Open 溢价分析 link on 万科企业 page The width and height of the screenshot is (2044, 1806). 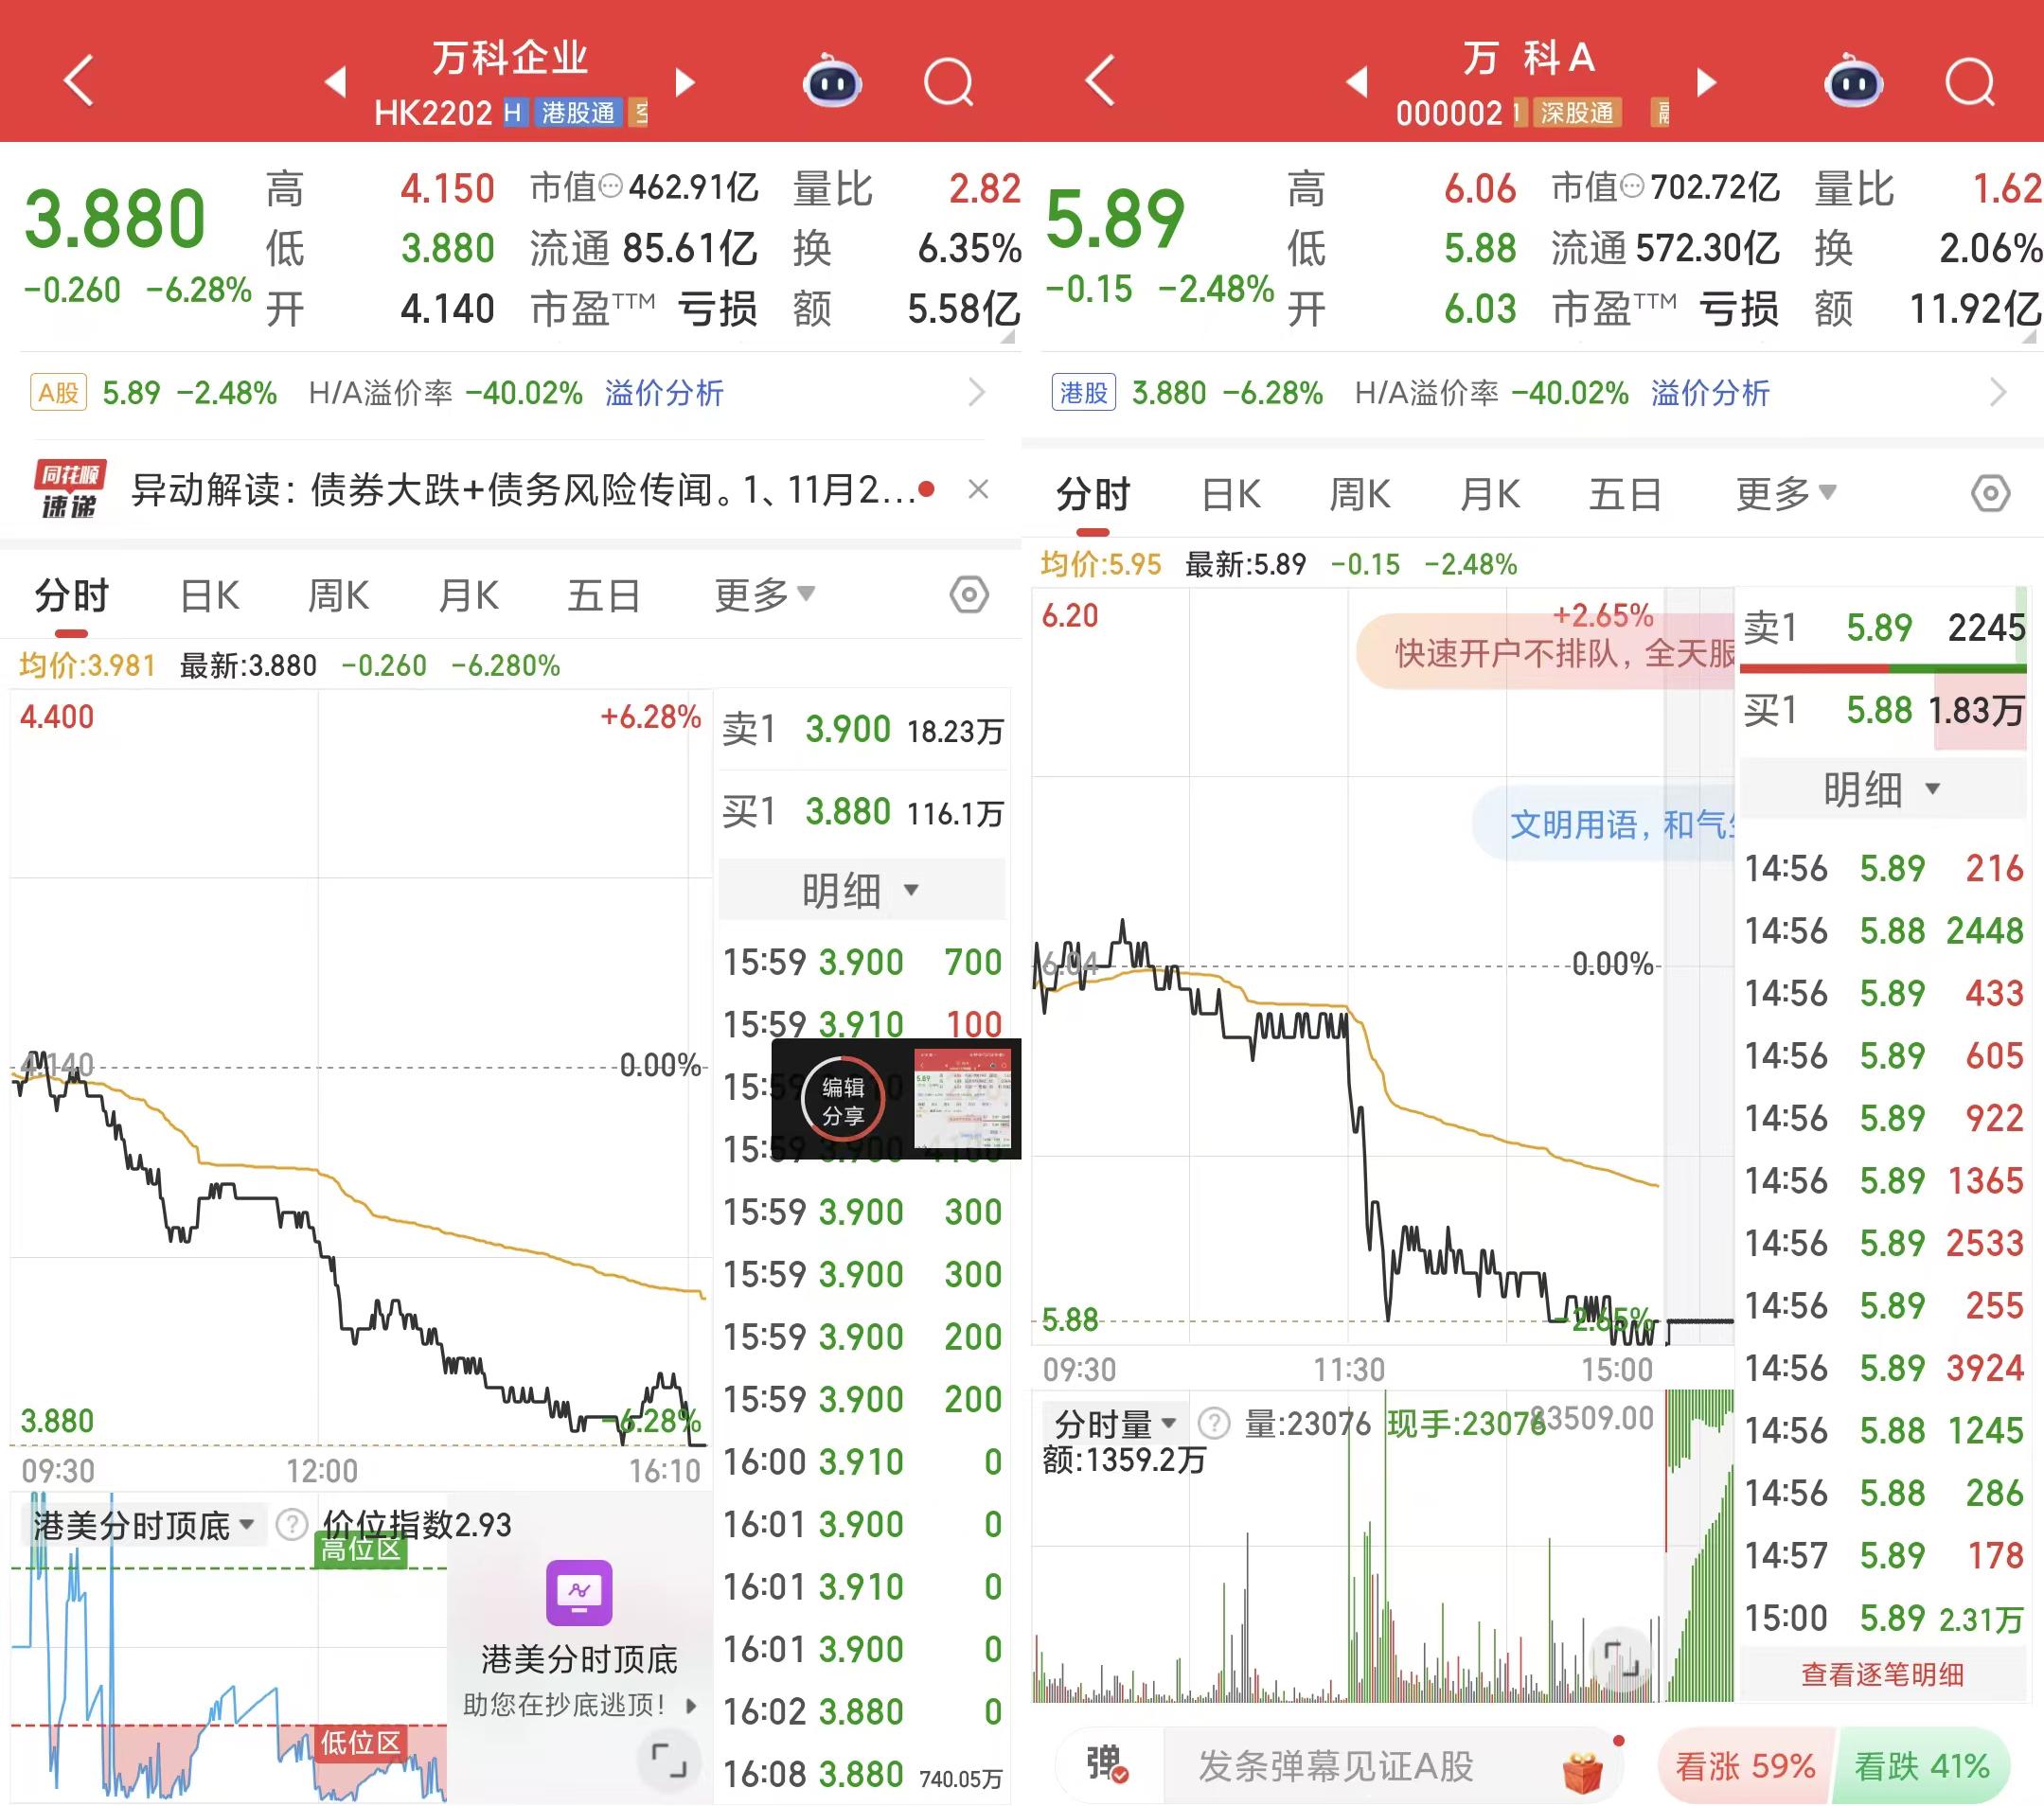(x=664, y=393)
